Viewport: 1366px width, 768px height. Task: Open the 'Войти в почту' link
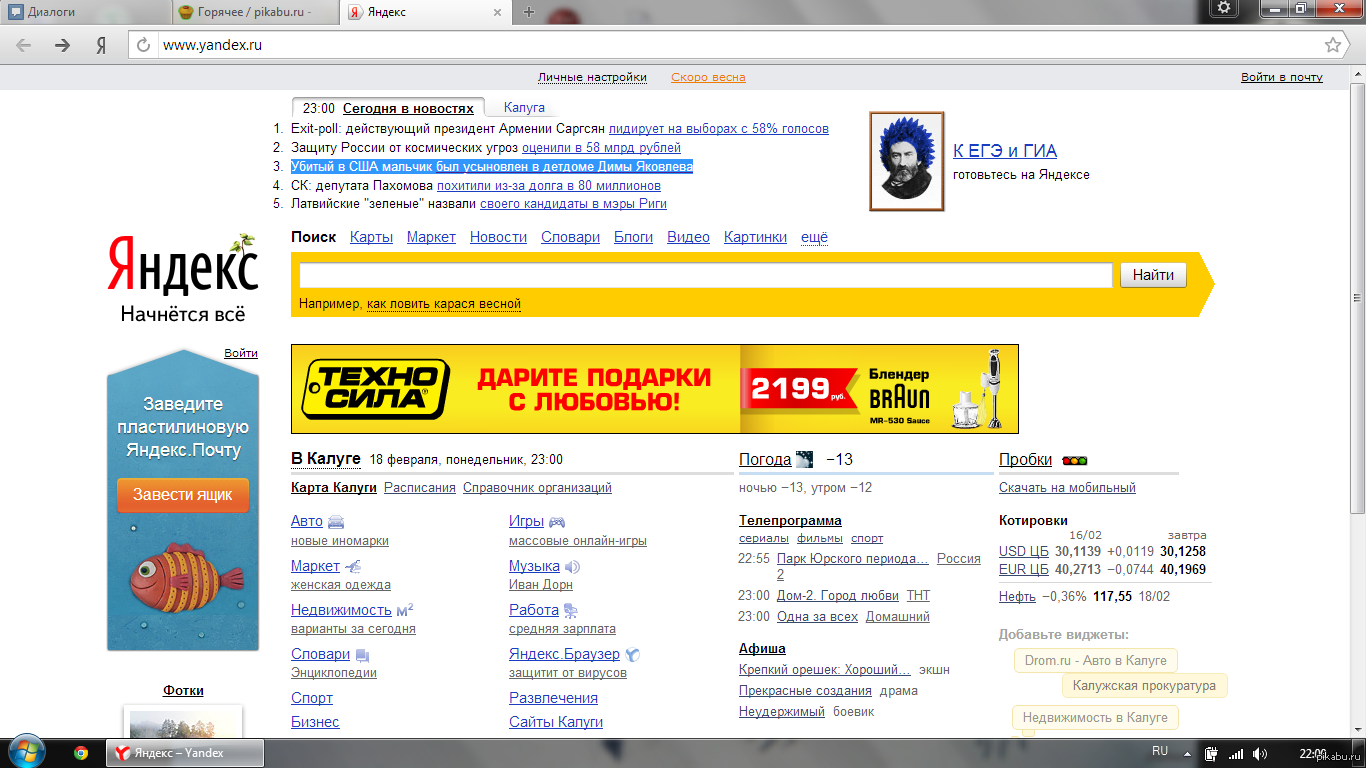[1281, 77]
